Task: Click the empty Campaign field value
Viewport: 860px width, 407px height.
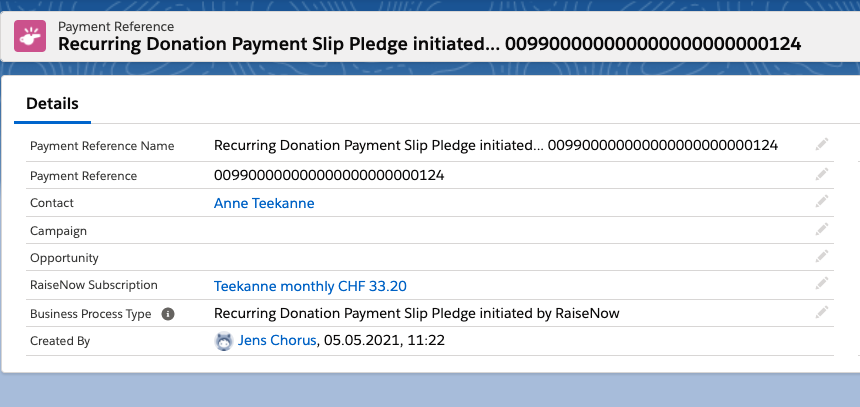Action: [400, 230]
